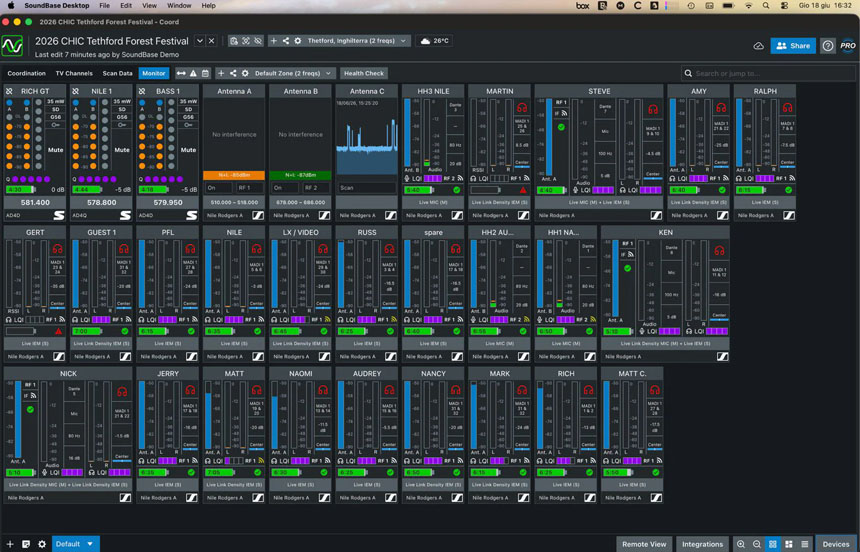
Task: Toggle the On field of Antenna A
Action: (218, 188)
